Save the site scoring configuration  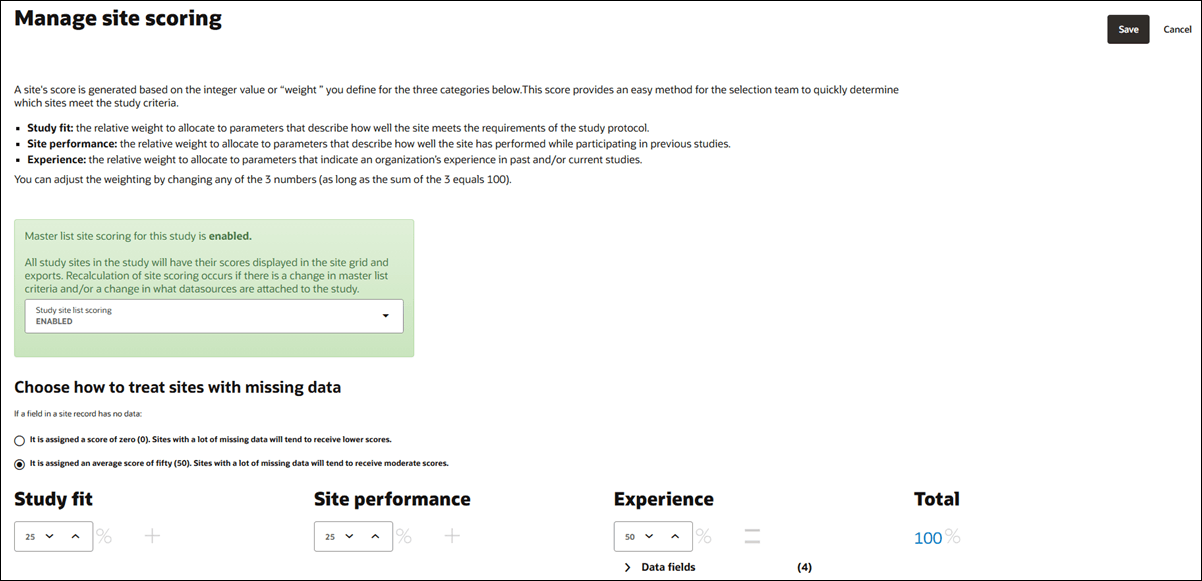pos(1128,29)
